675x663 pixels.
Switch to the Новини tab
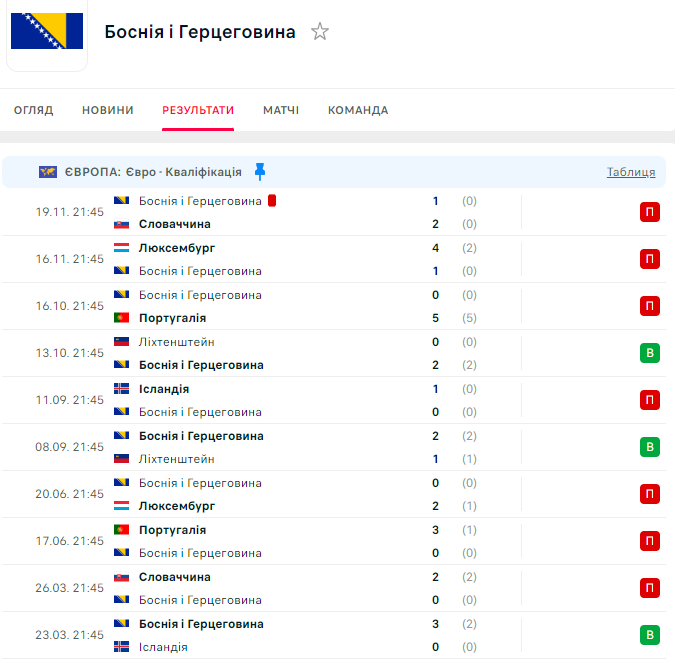tap(108, 110)
